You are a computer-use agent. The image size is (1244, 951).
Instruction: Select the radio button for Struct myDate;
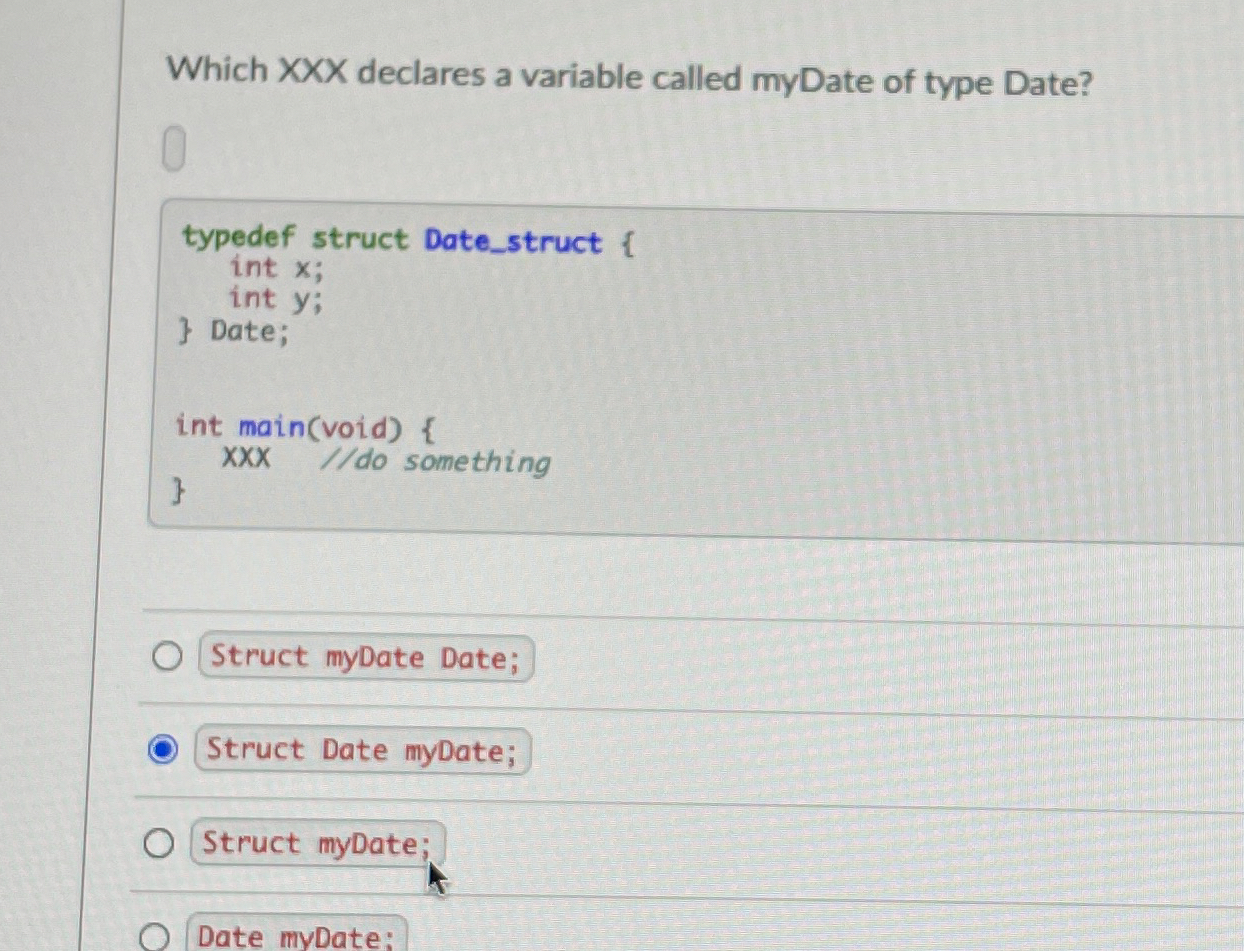(x=160, y=843)
